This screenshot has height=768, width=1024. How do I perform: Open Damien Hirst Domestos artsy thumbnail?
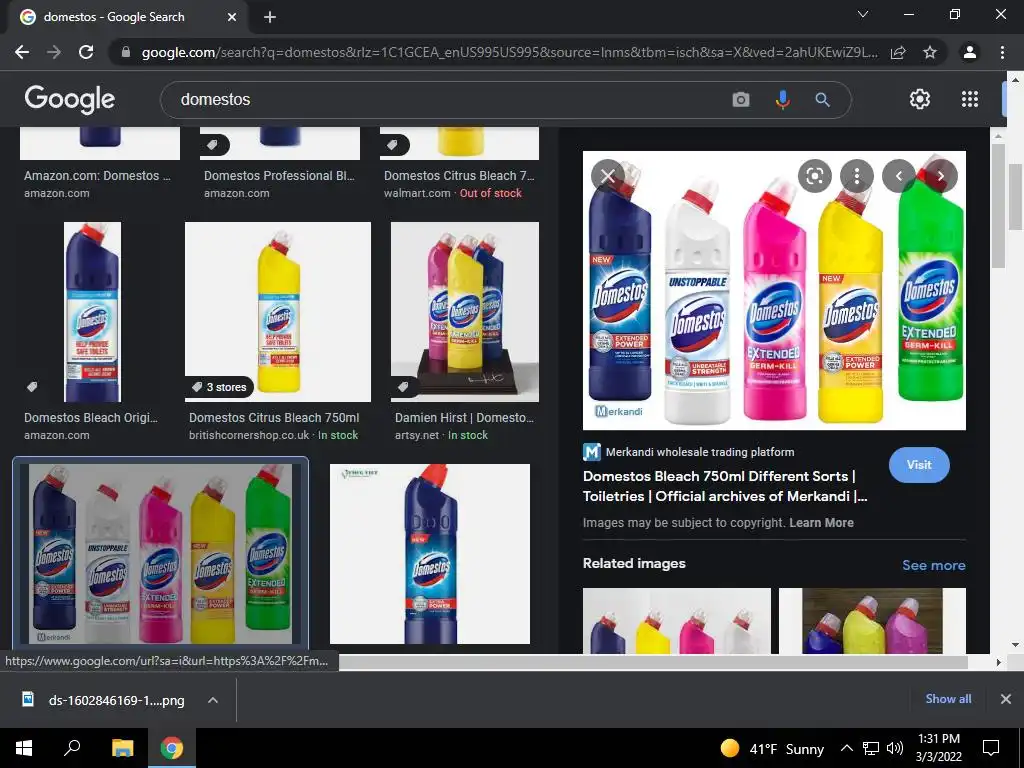pos(465,312)
